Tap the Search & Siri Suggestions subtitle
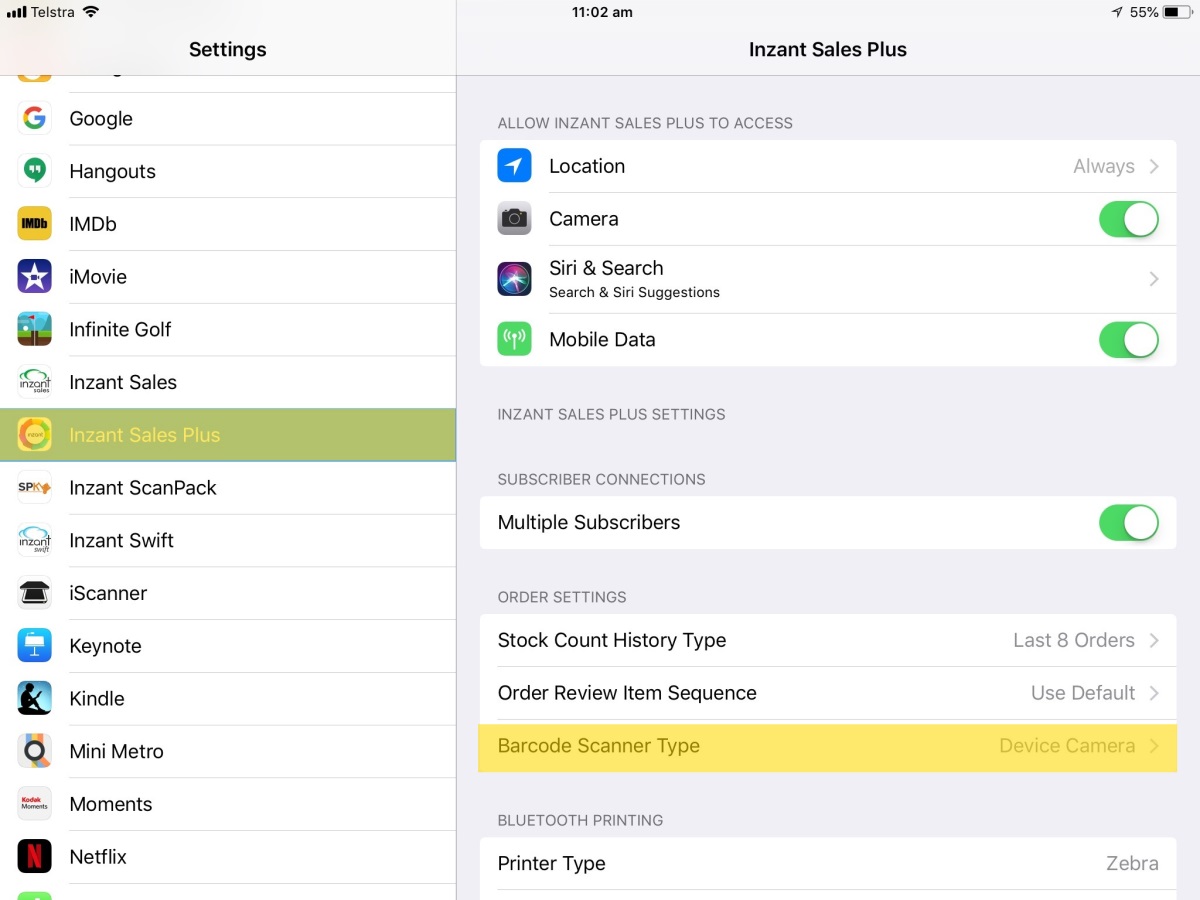The image size is (1200, 900). [x=634, y=292]
